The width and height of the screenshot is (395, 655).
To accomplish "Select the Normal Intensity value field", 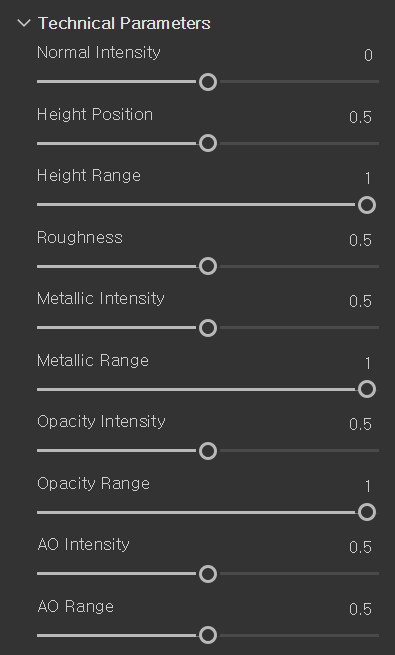I will (368, 55).
